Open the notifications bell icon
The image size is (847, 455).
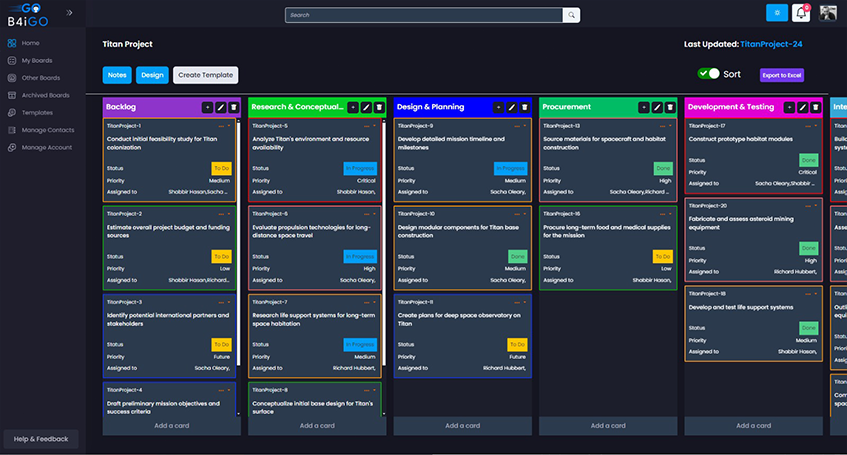coord(801,13)
